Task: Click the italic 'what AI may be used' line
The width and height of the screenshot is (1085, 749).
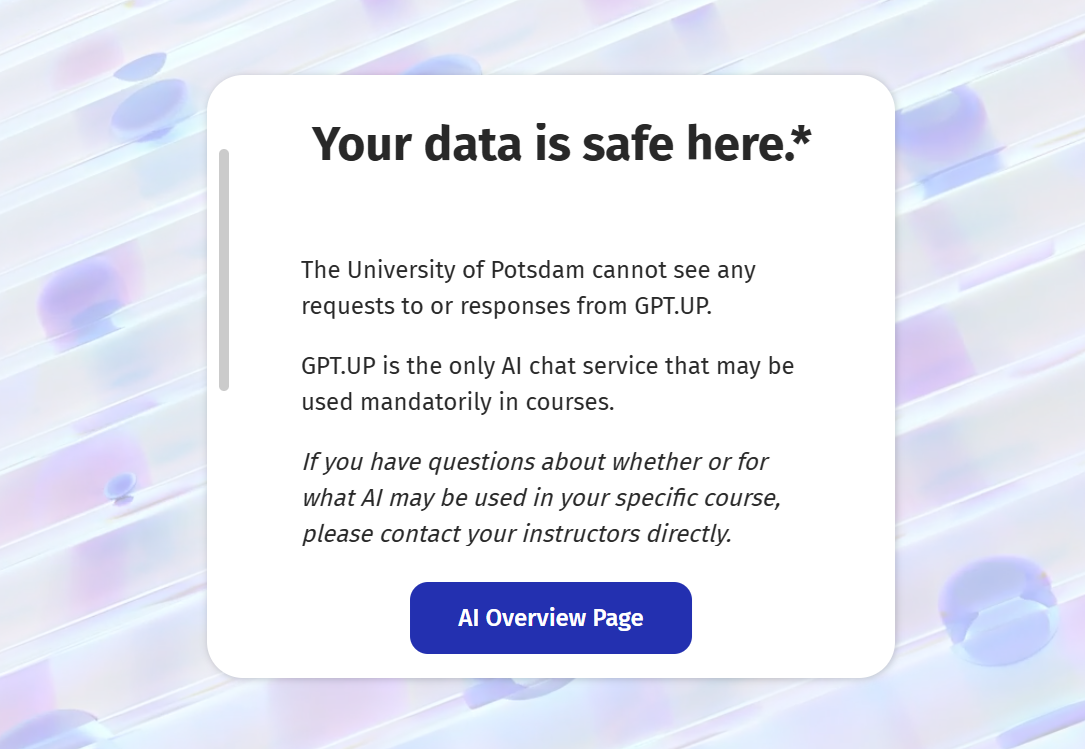Action: 540,498
